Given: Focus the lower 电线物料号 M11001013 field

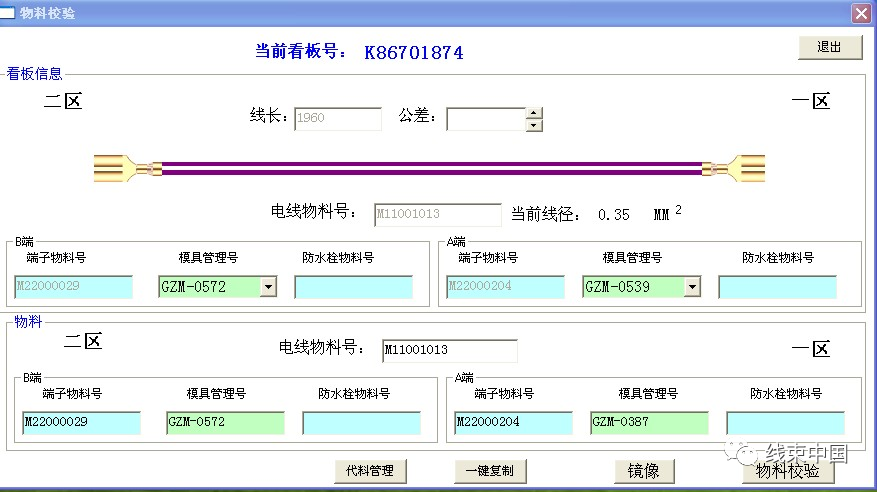Looking at the screenshot, I should click(x=449, y=351).
